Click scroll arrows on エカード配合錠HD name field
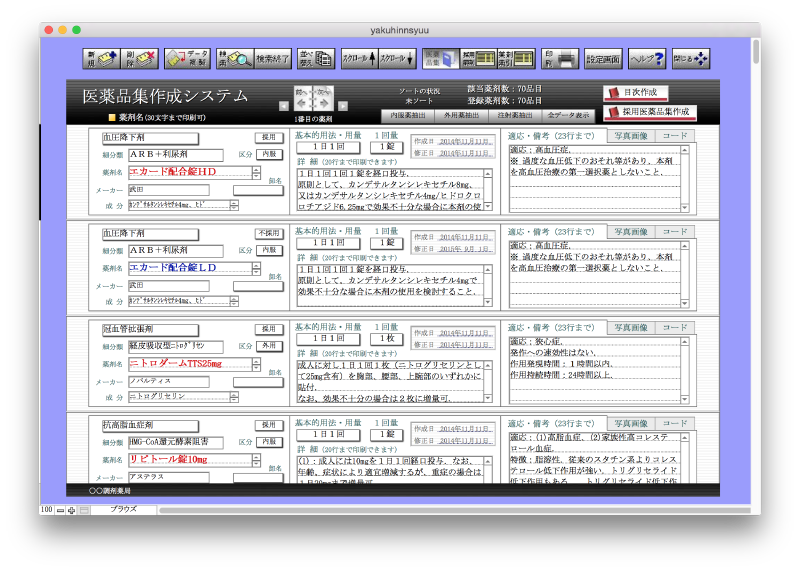800x571 pixels. point(256,172)
